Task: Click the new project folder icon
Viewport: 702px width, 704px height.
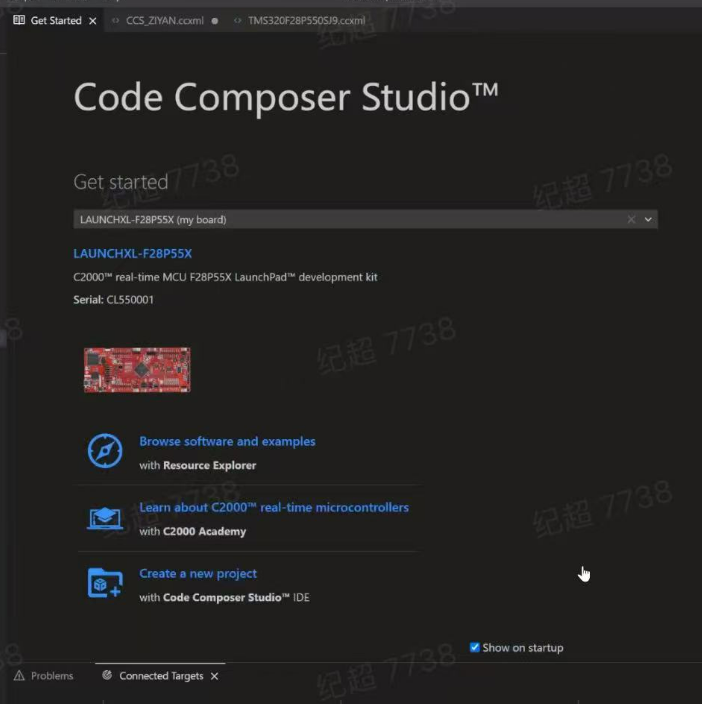Action: click(105, 583)
